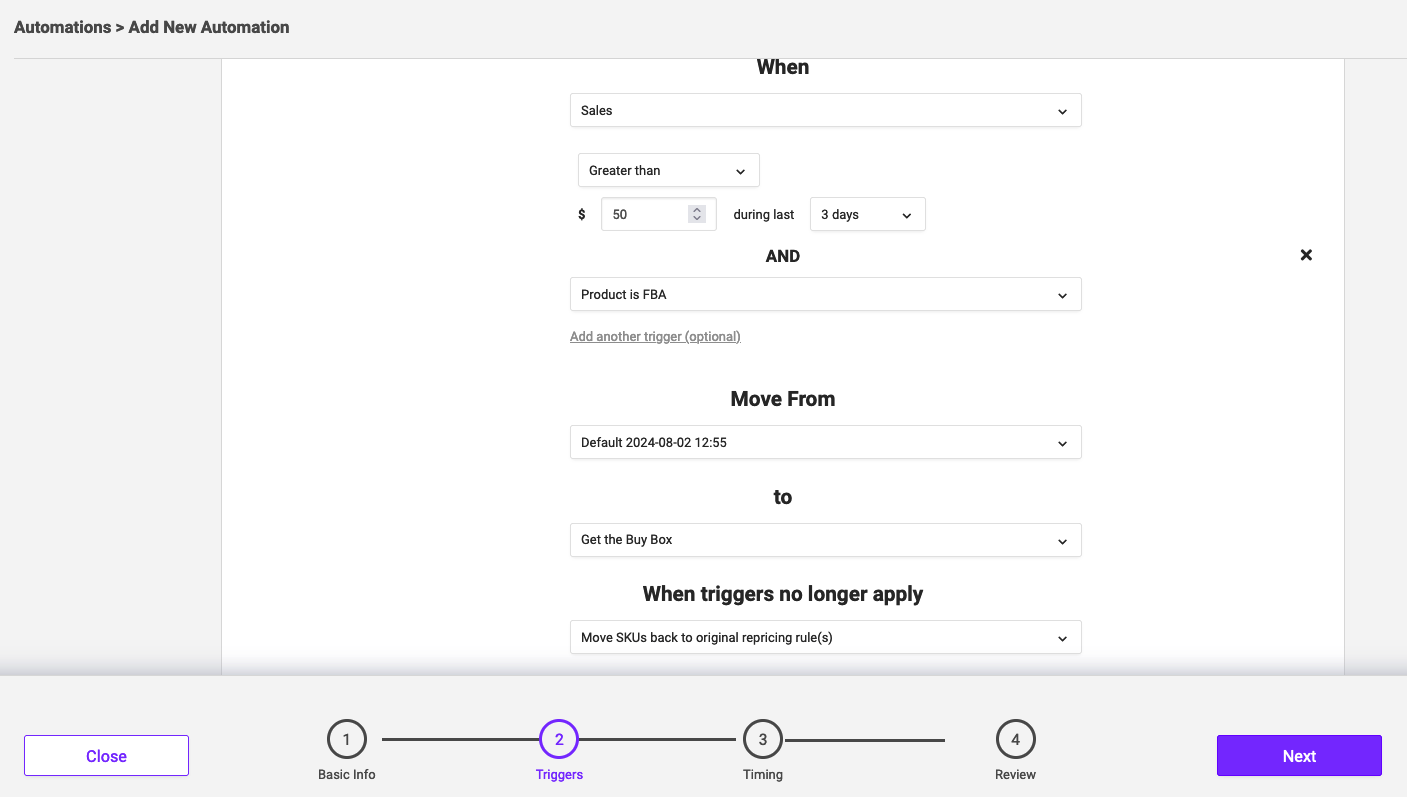Open the Sales trigger type dropdown
The width and height of the screenshot is (1407, 797).
point(825,110)
